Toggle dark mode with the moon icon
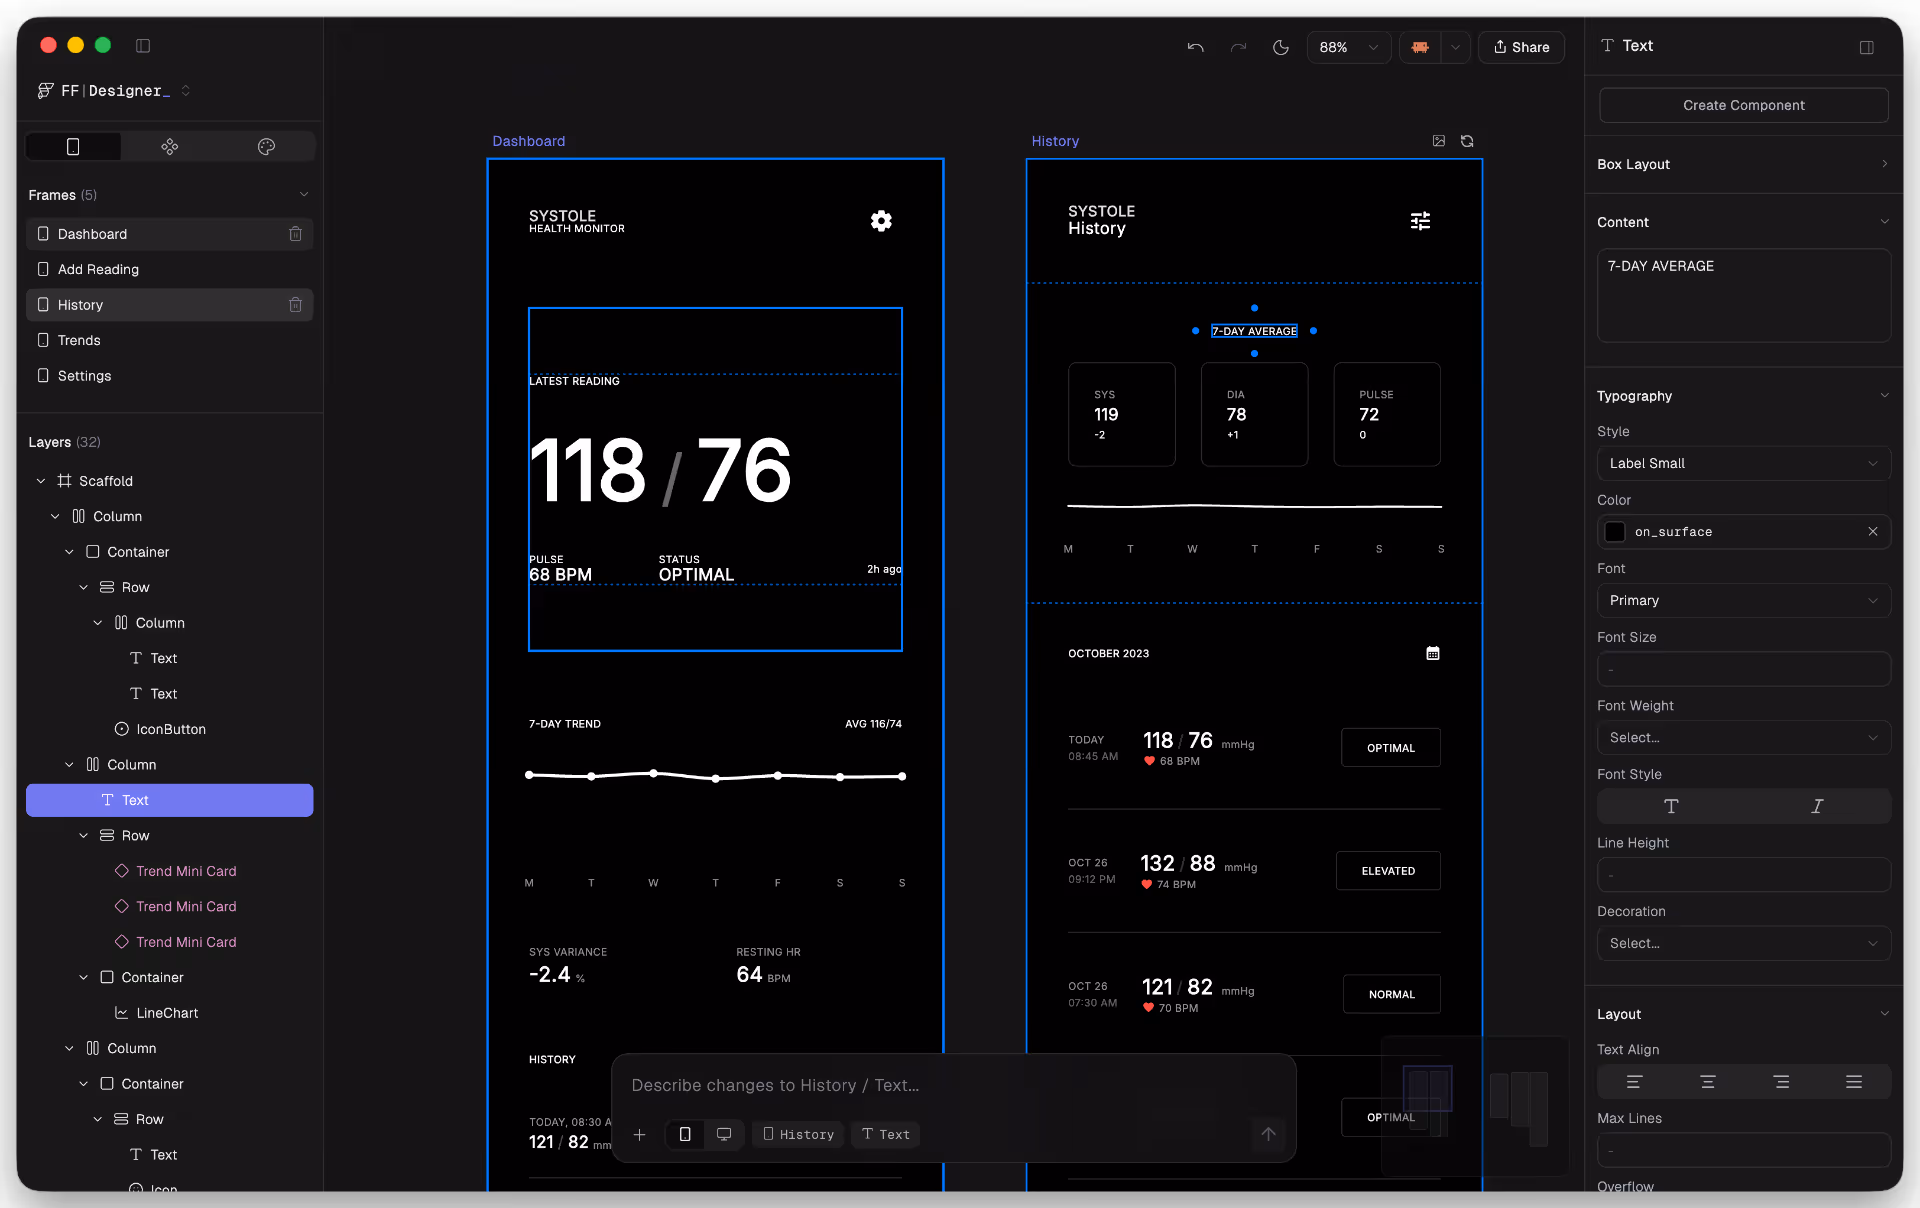1920x1208 pixels. pos(1282,47)
